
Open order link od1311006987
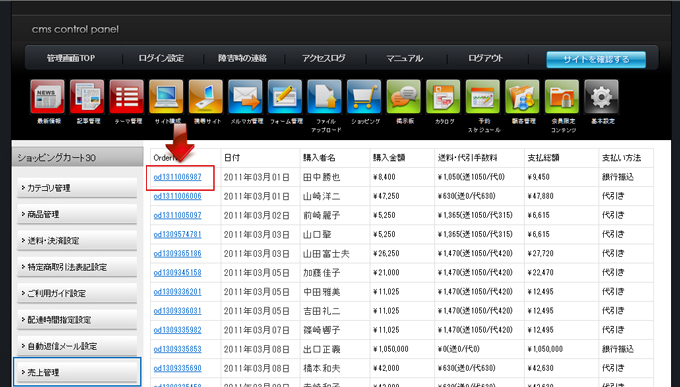coord(177,177)
